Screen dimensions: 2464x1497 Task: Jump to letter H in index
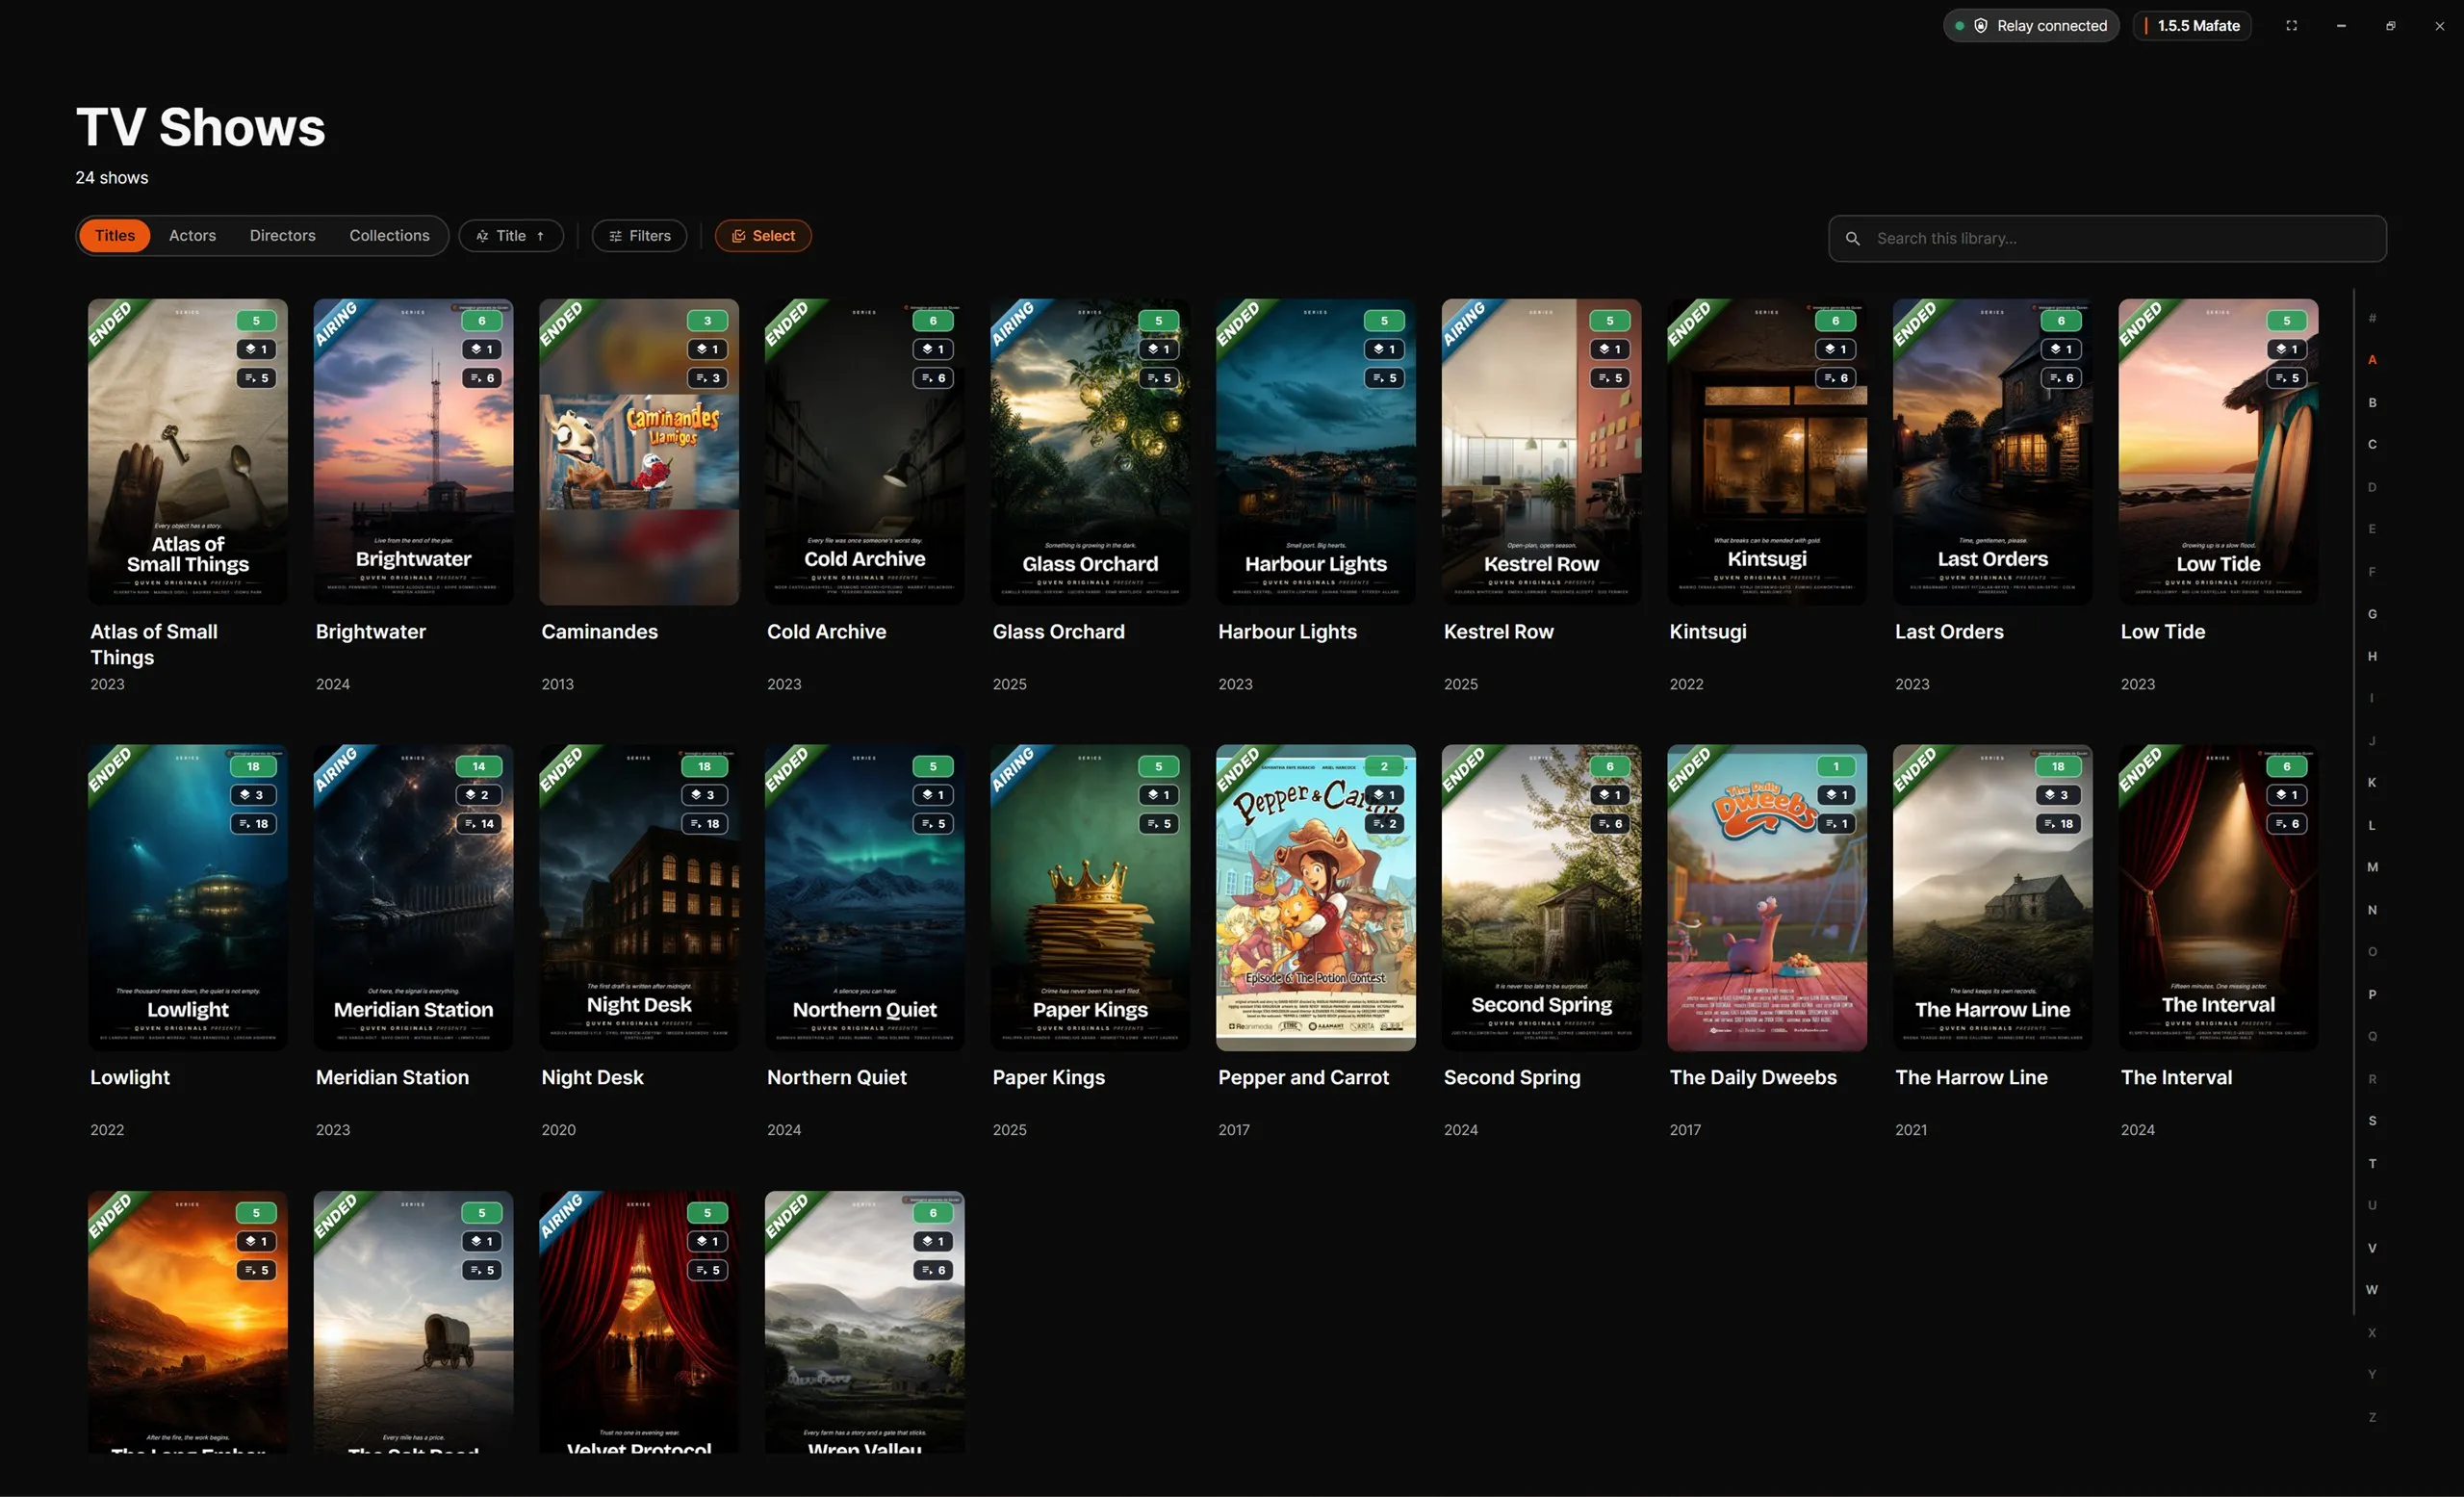(2372, 656)
